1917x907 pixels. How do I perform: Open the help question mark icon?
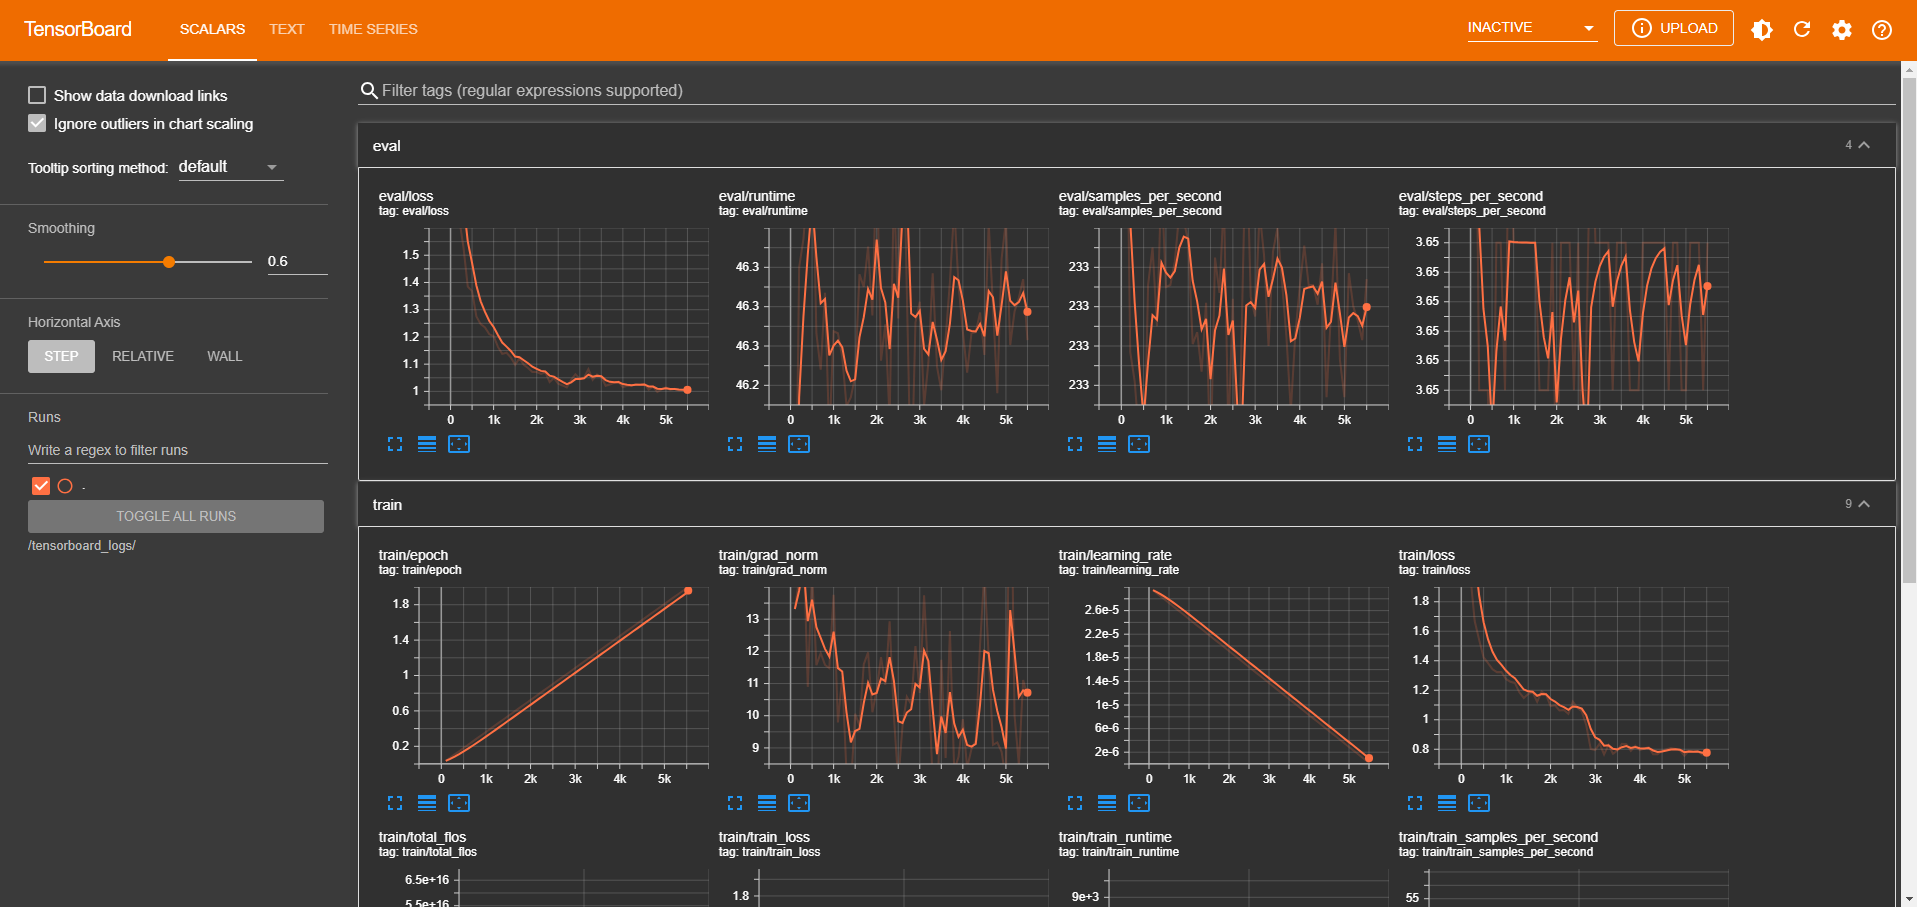click(x=1882, y=29)
